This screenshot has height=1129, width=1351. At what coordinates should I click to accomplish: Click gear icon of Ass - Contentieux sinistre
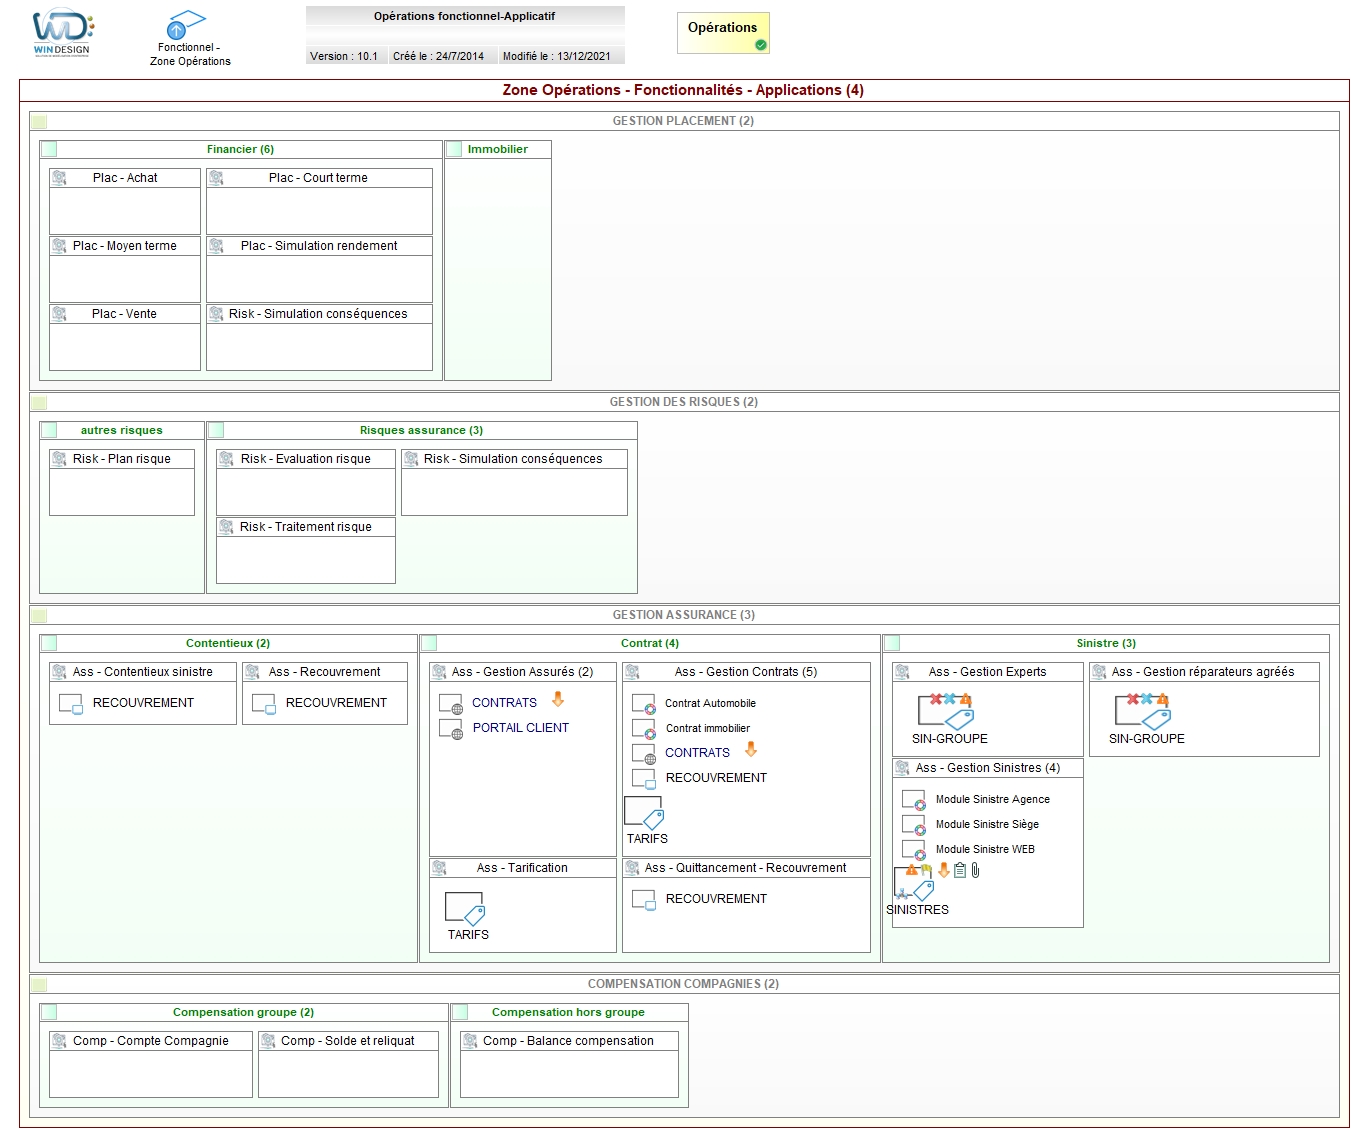[x=59, y=672]
